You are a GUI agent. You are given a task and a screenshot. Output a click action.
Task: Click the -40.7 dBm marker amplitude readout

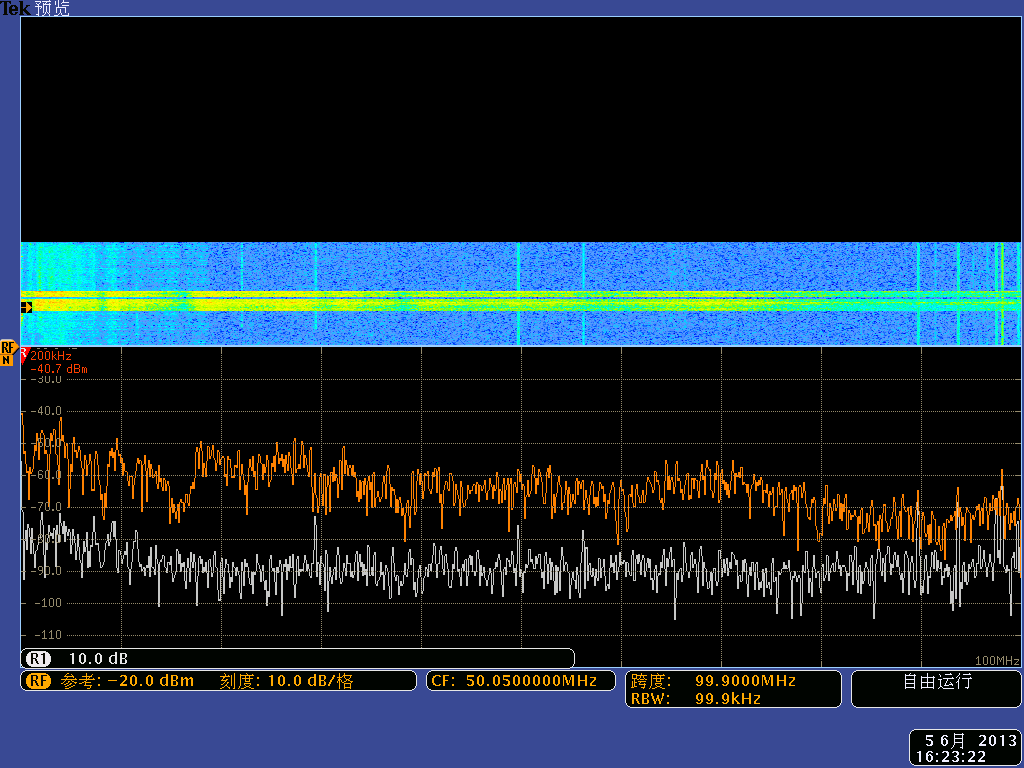(x=59, y=369)
